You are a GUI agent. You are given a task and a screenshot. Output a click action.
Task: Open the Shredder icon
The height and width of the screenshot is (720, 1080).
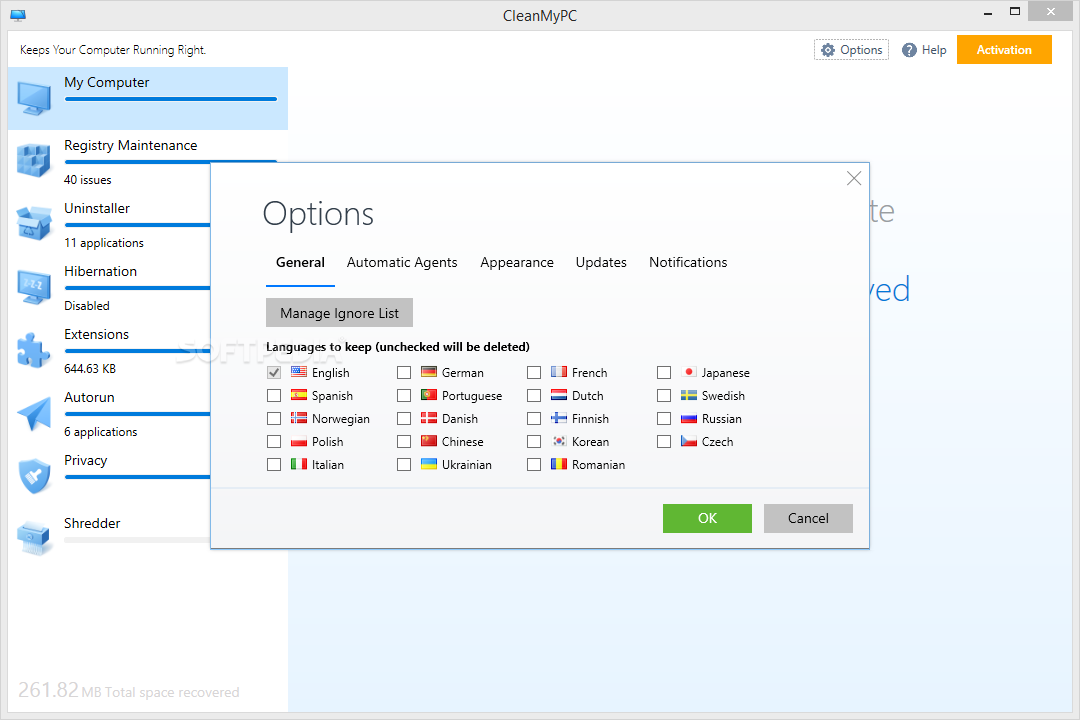click(34, 538)
